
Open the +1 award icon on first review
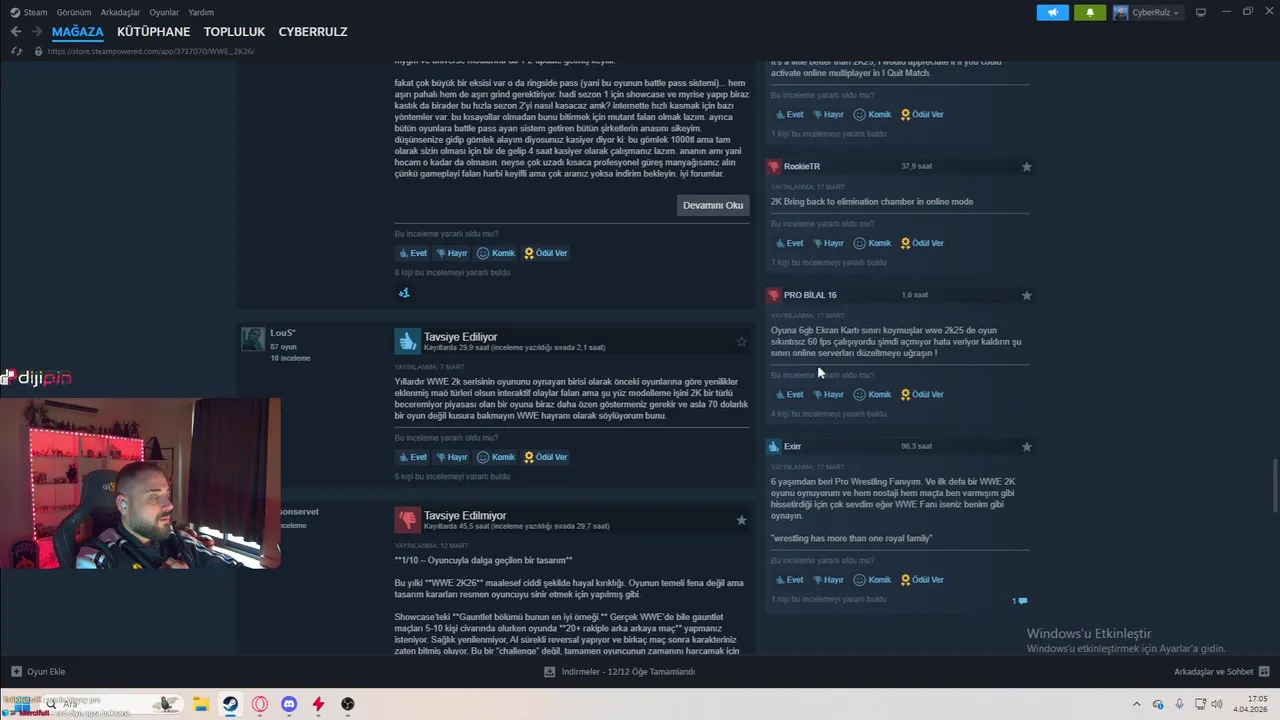(x=404, y=293)
